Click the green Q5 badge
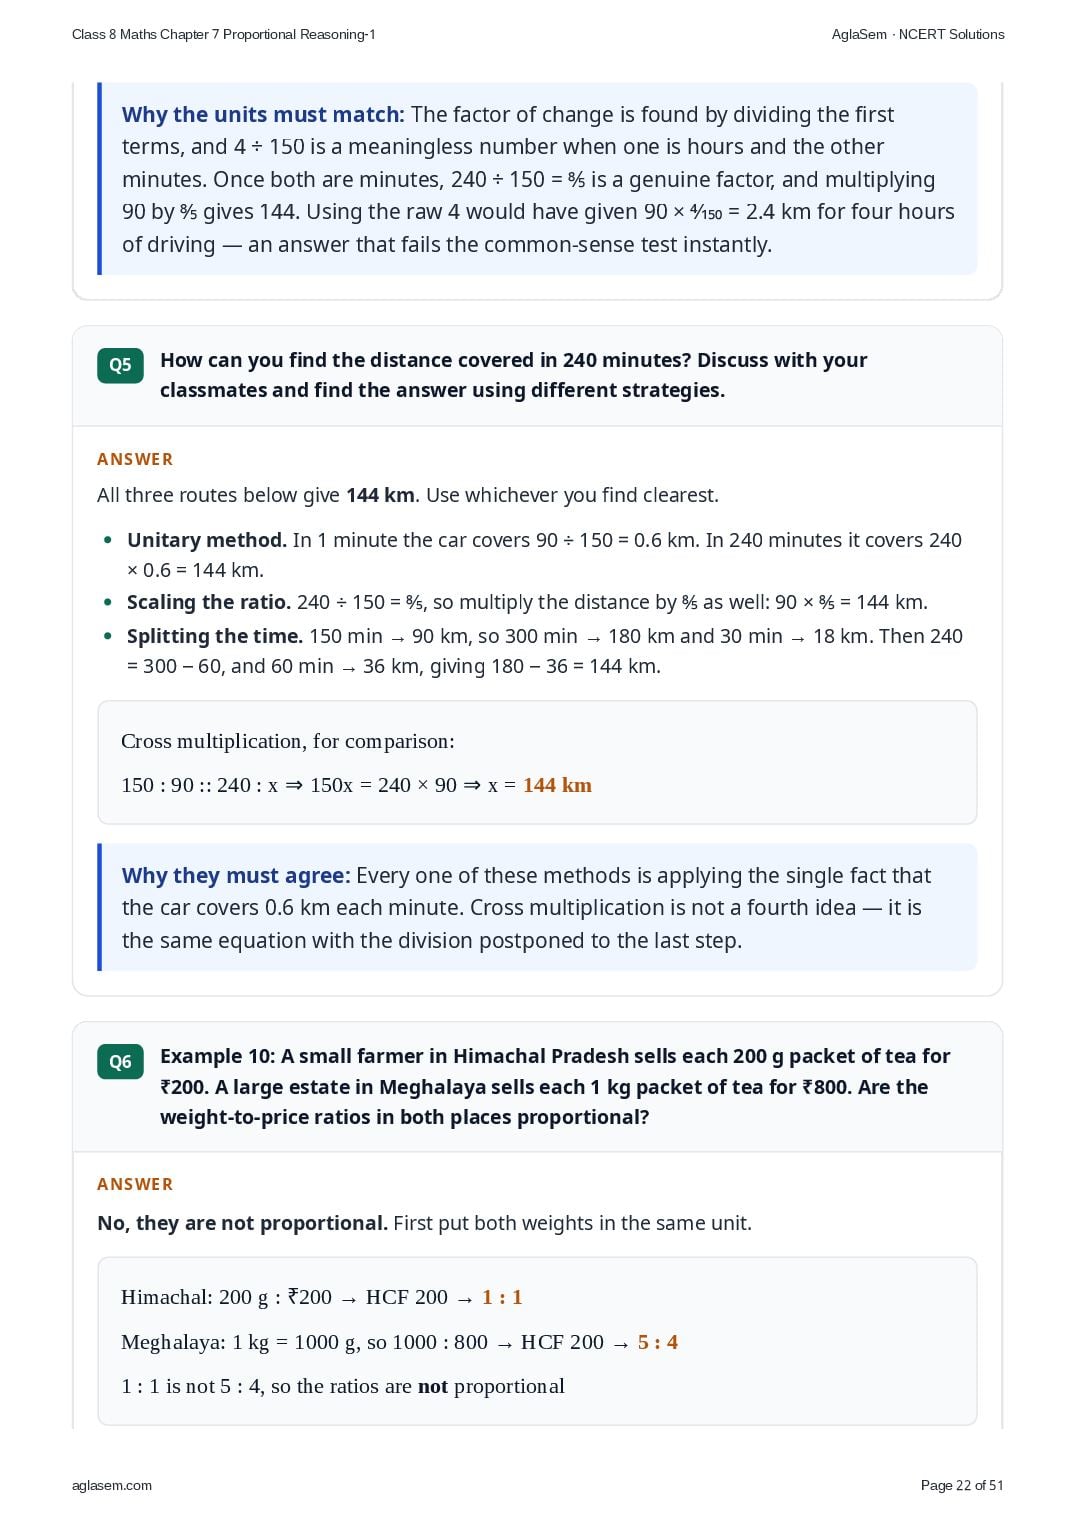 (120, 365)
